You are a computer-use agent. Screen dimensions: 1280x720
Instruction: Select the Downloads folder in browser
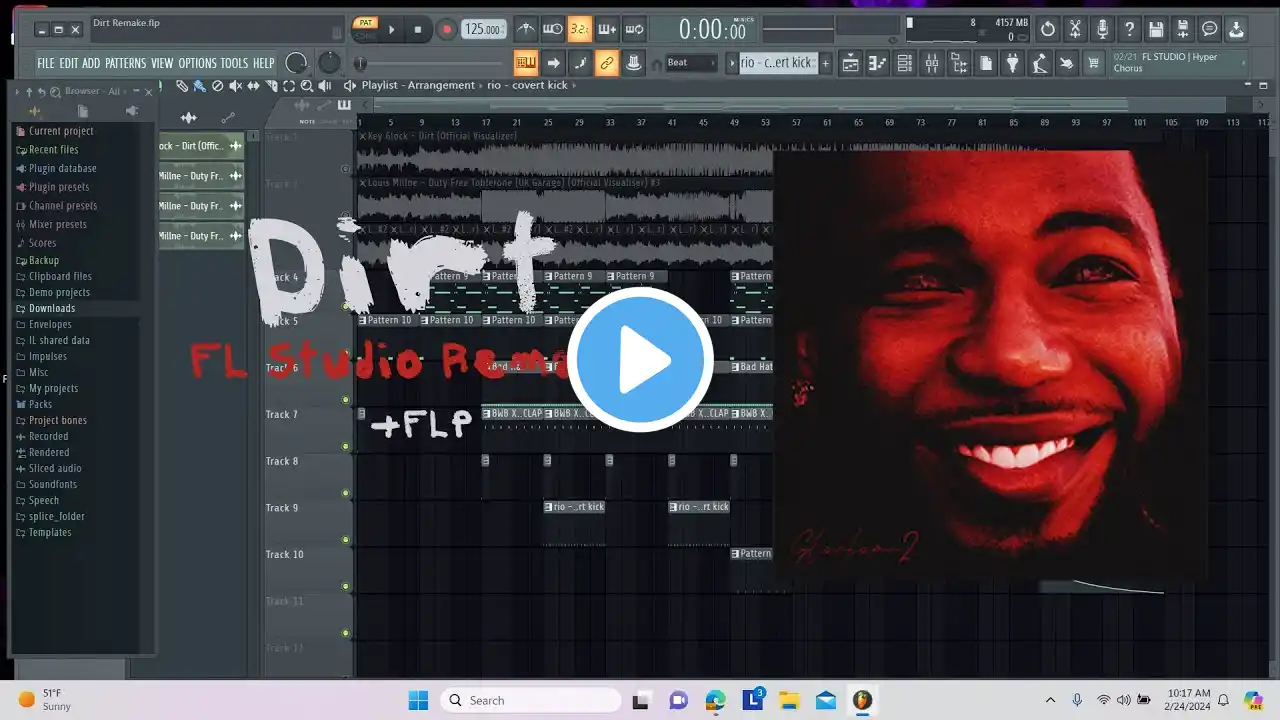click(52, 309)
